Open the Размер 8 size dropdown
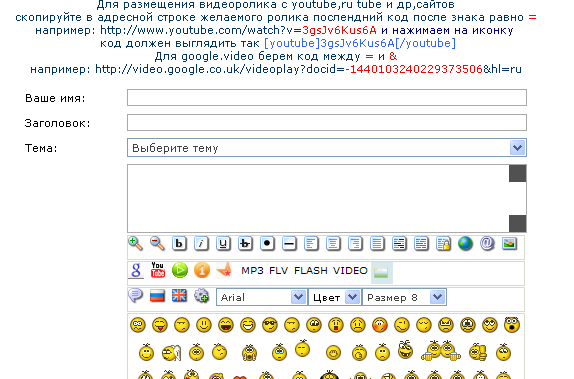The width and height of the screenshot is (574, 379). click(404, 297)
